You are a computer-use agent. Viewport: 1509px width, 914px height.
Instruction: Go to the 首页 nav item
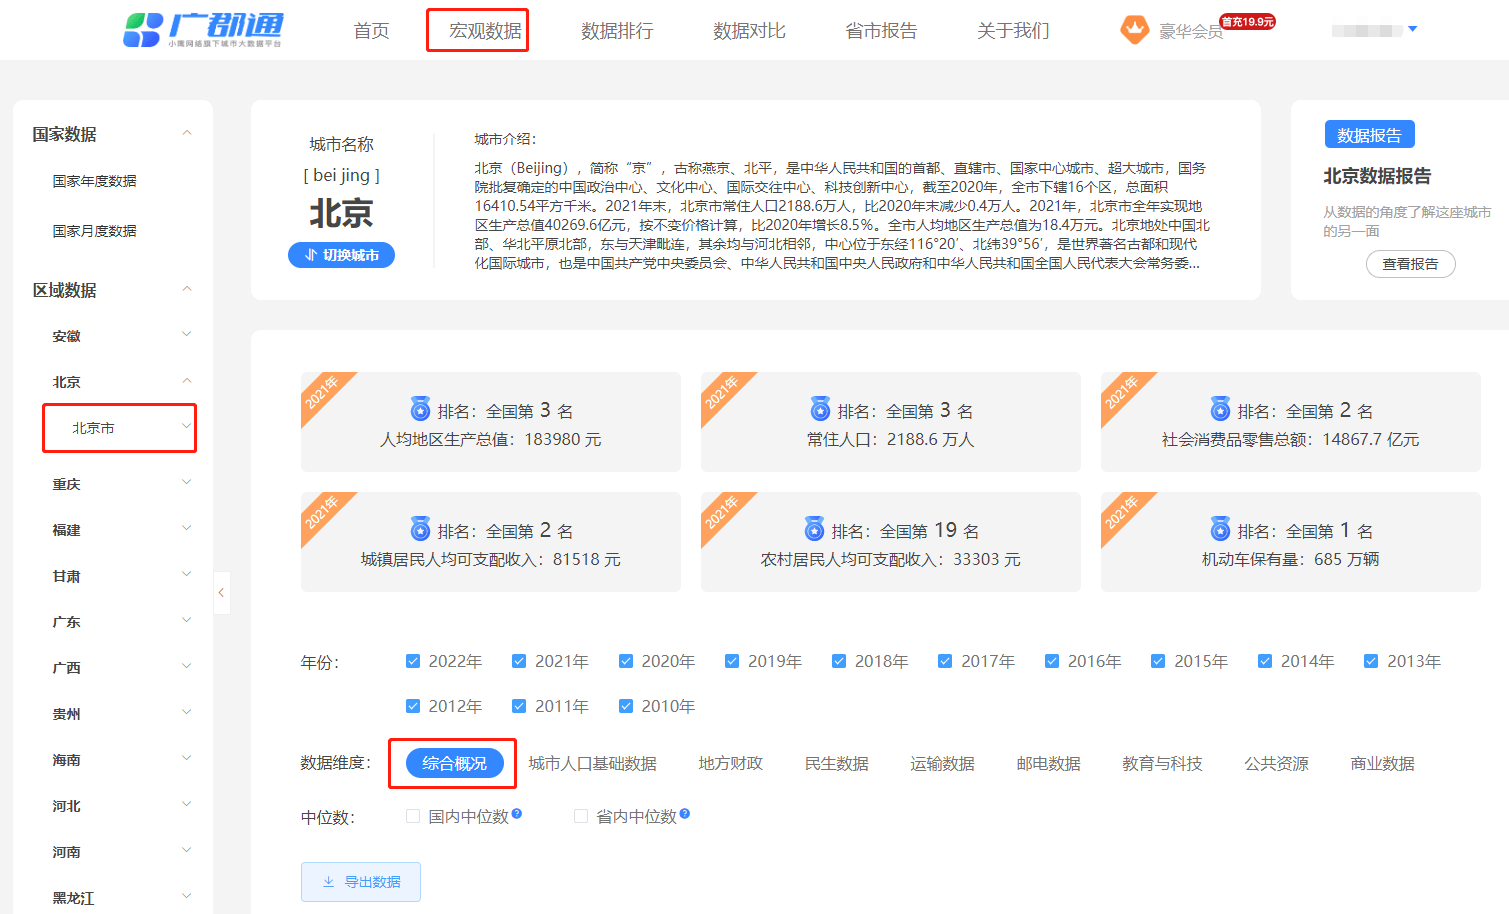click(x=371, y=31)
